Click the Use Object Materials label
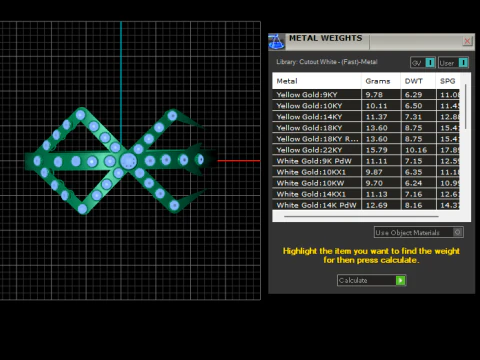The height and width of the screenshot is (360, 480). (407, 232)
